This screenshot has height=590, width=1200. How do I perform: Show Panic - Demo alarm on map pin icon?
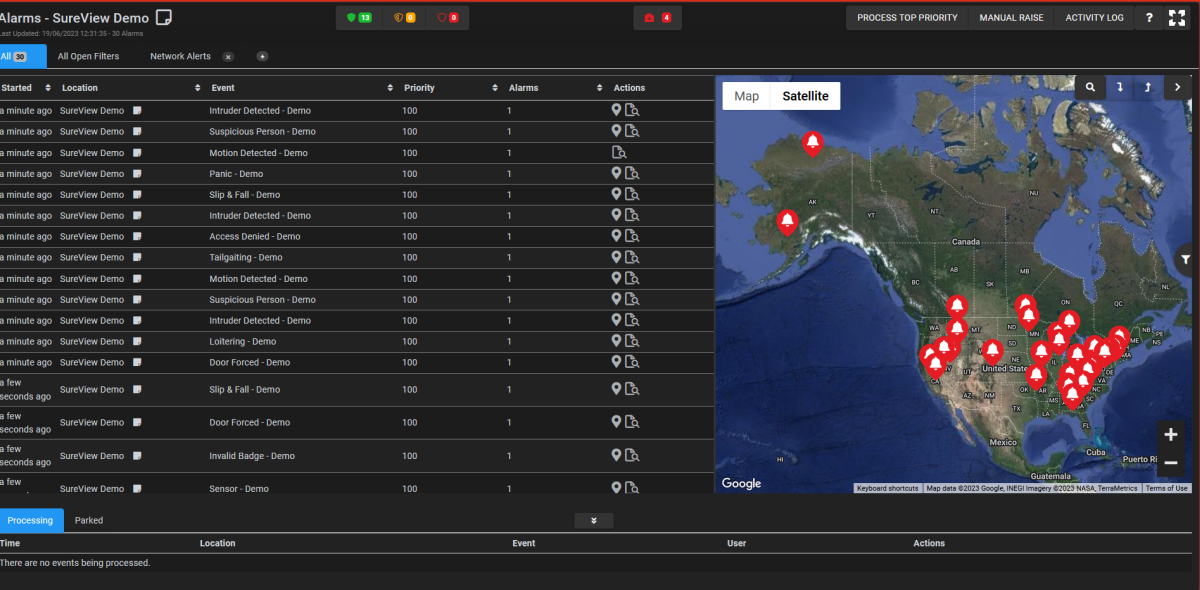pos(617,173)
